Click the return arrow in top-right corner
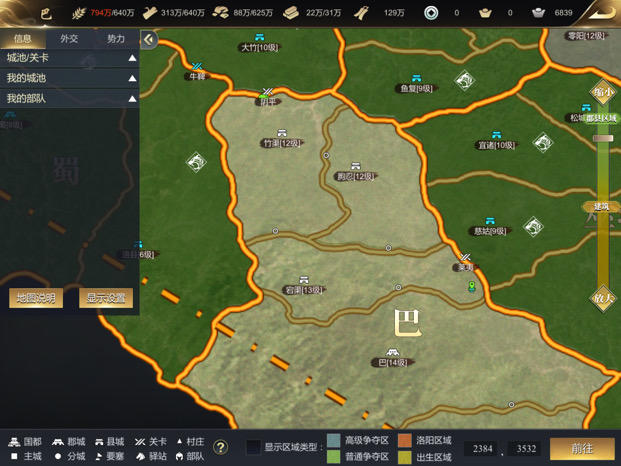Image resolution: width=621 pixels, height=466 pixels. [602, 13]
